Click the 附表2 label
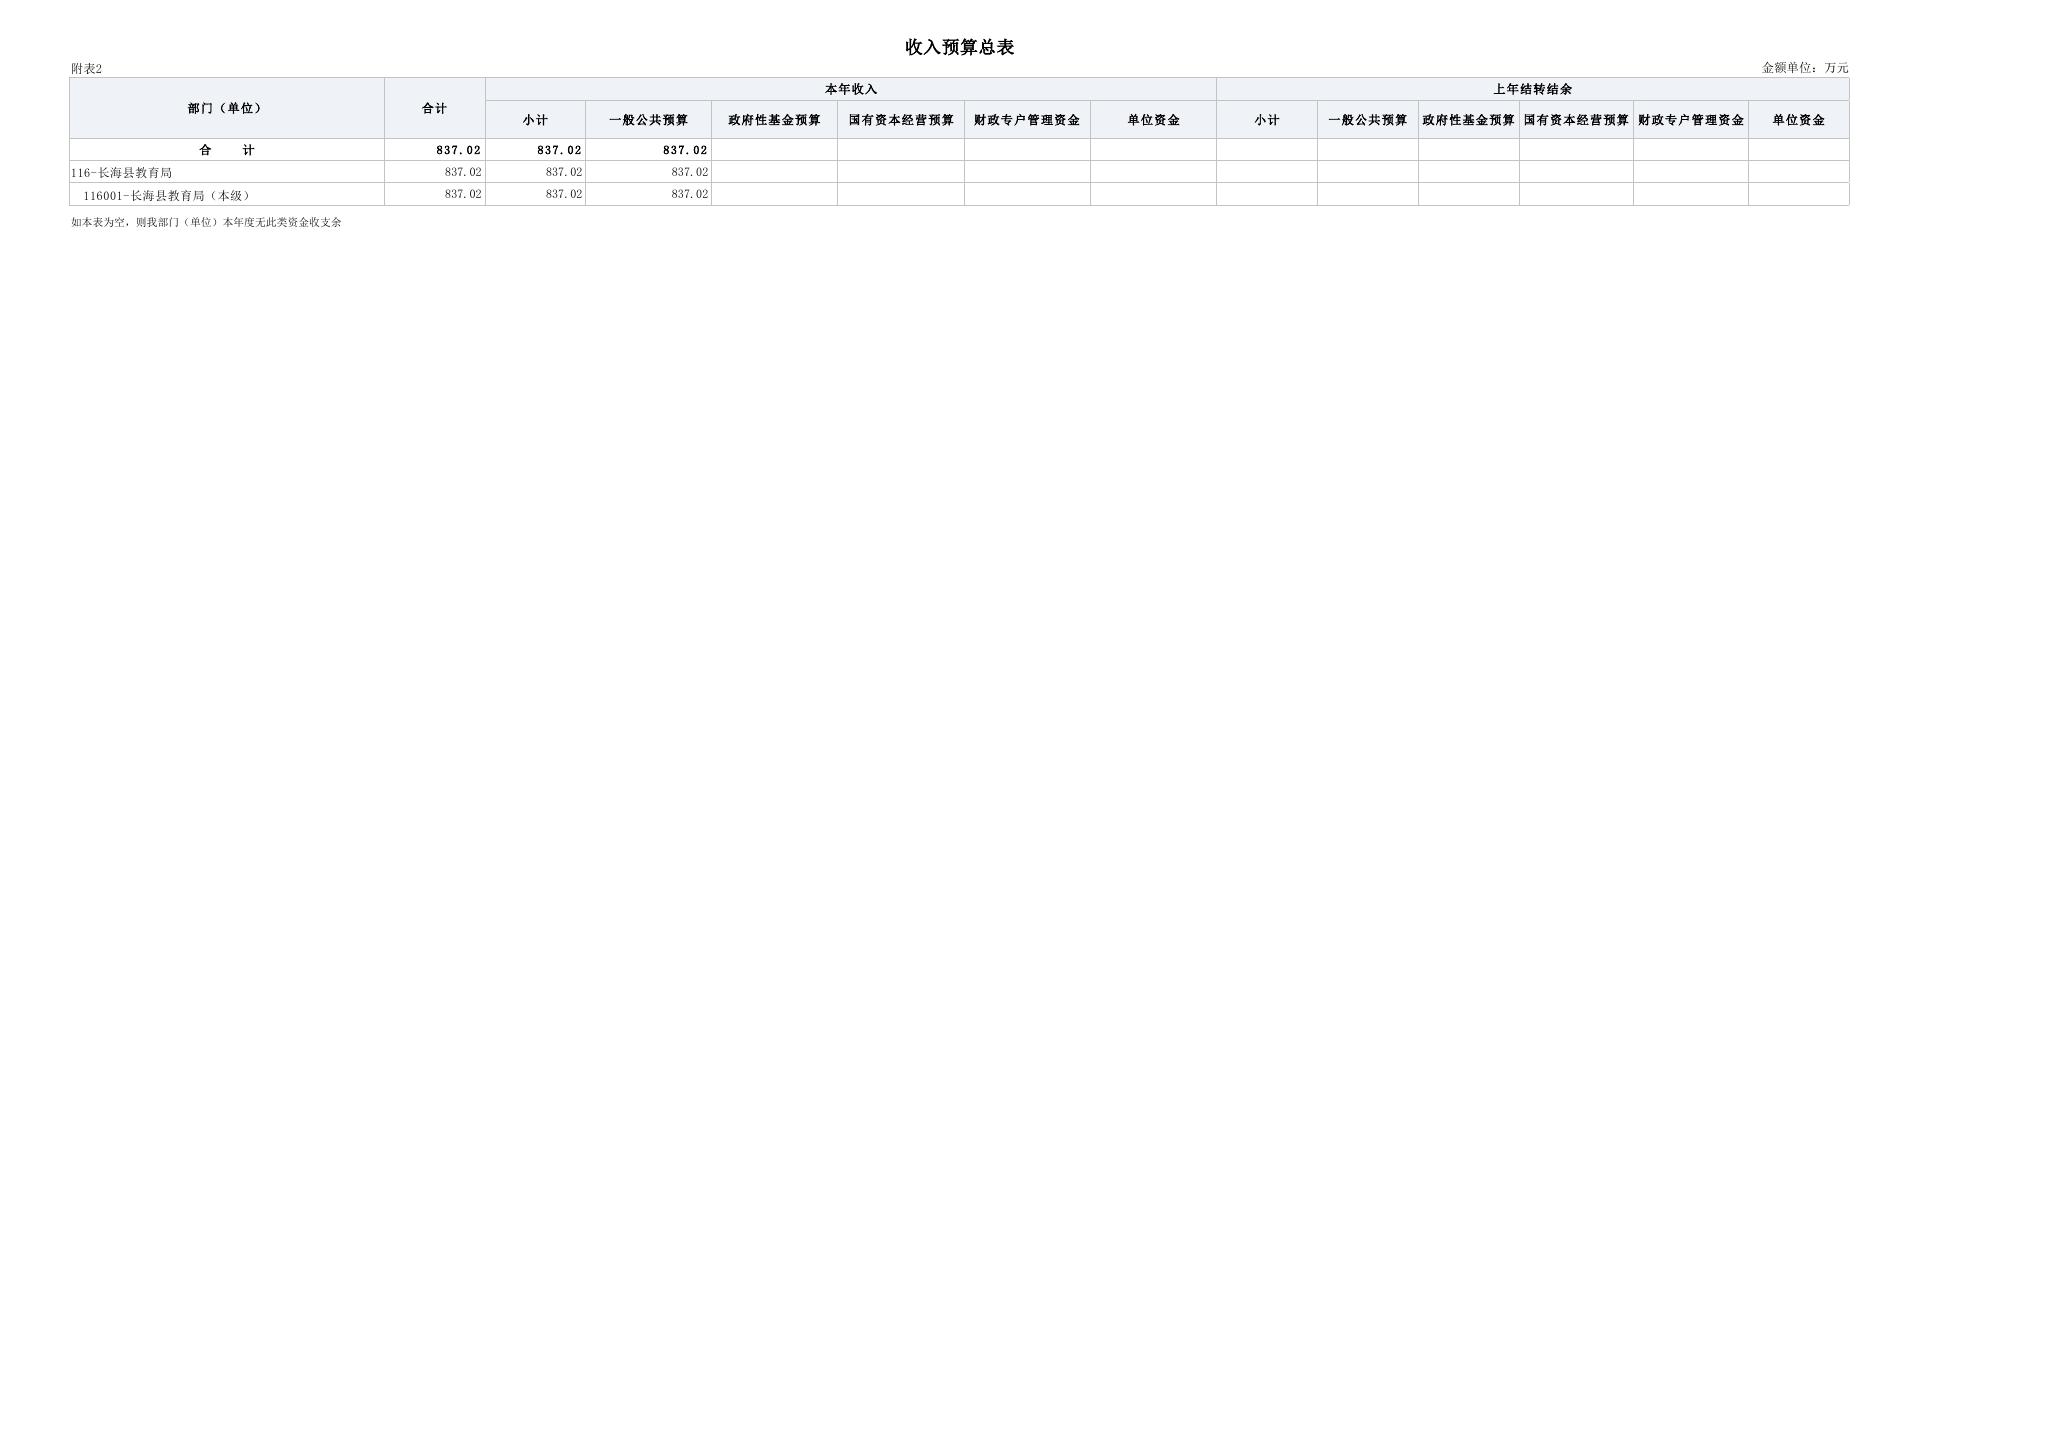The image size is (2048, 1434). pyautogui.click(x=86, y=69)
